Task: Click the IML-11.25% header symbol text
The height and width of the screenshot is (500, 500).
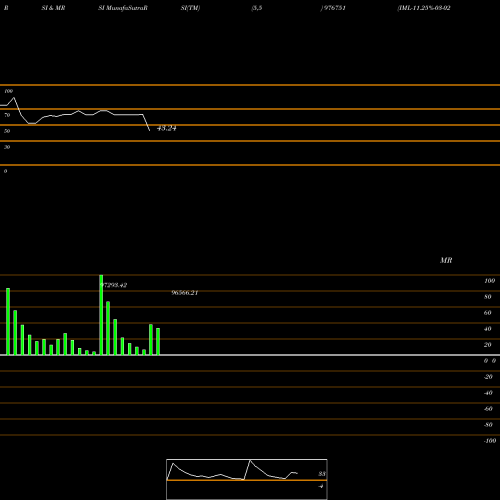Action: (424, 8)
